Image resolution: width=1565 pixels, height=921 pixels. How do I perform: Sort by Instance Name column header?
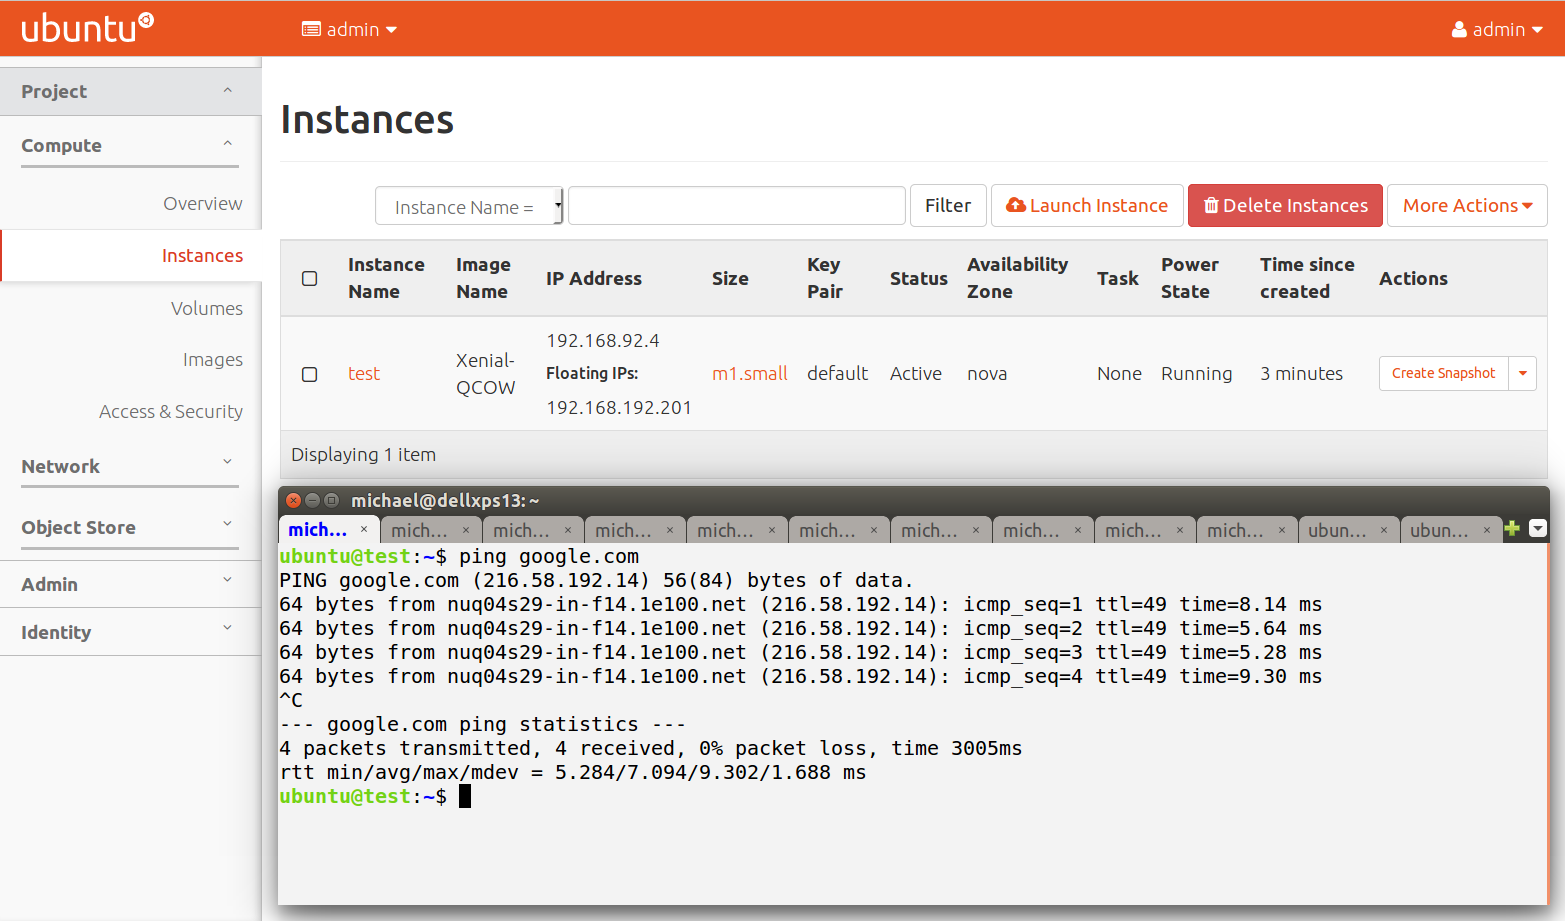click(386, 278)
